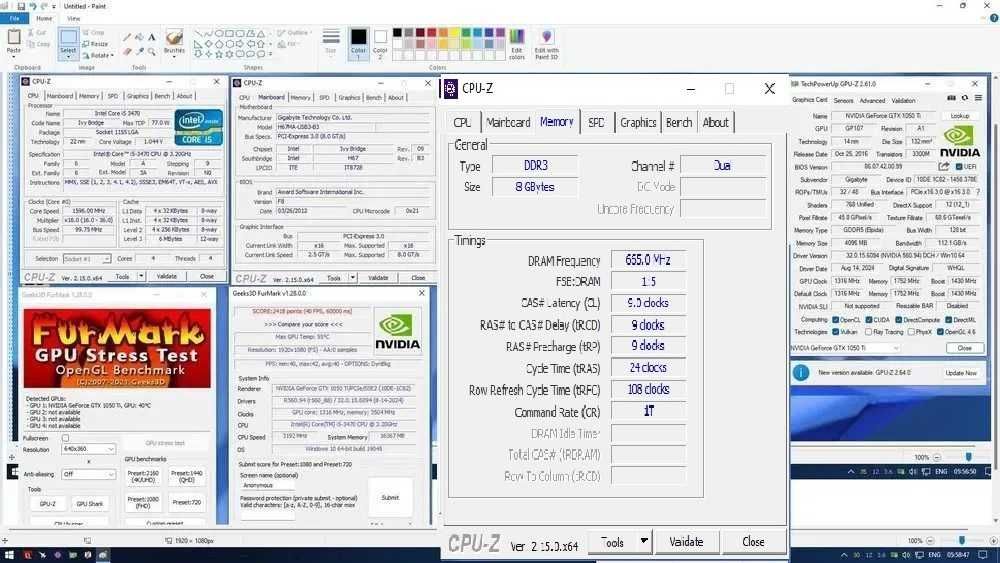
Task: Click the Brushes icon in Paint ribbon
Action: tap(174, 37)
